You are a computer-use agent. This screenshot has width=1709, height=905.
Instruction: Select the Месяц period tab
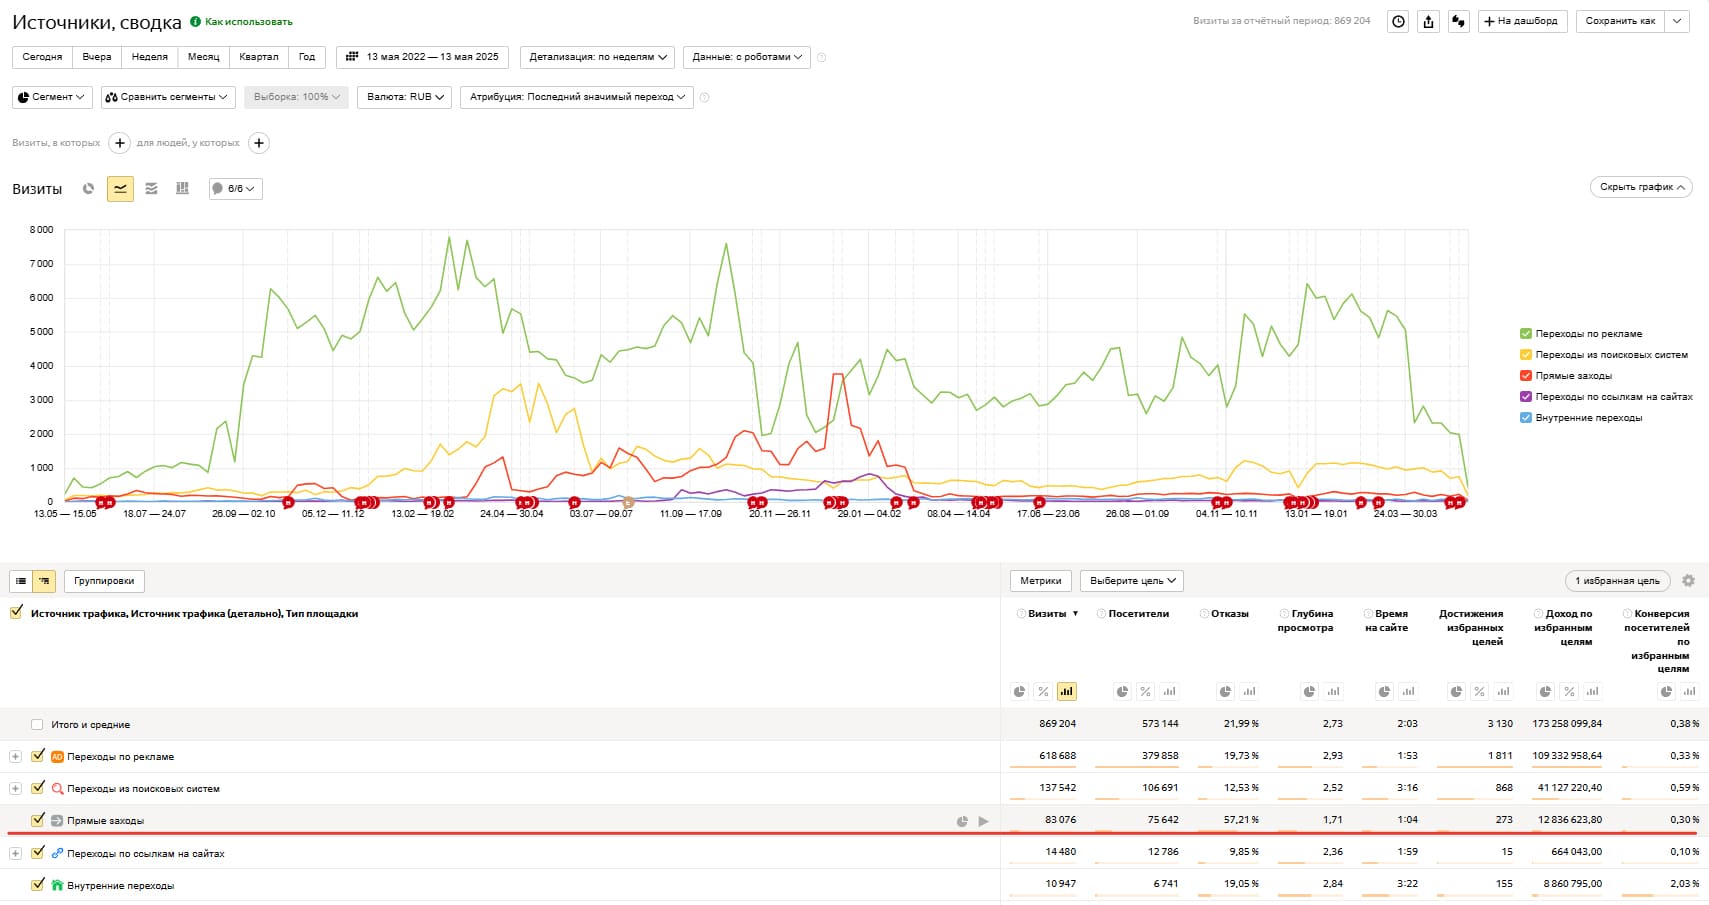(203, 57)
